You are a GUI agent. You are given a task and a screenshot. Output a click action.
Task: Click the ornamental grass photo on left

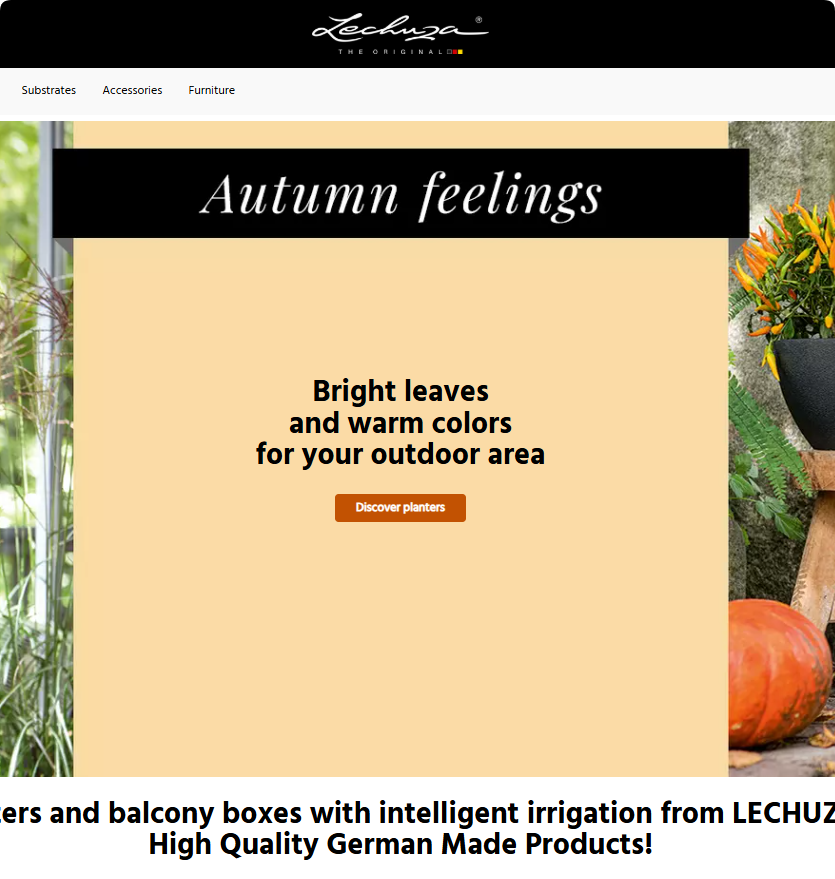pos(36,448)
